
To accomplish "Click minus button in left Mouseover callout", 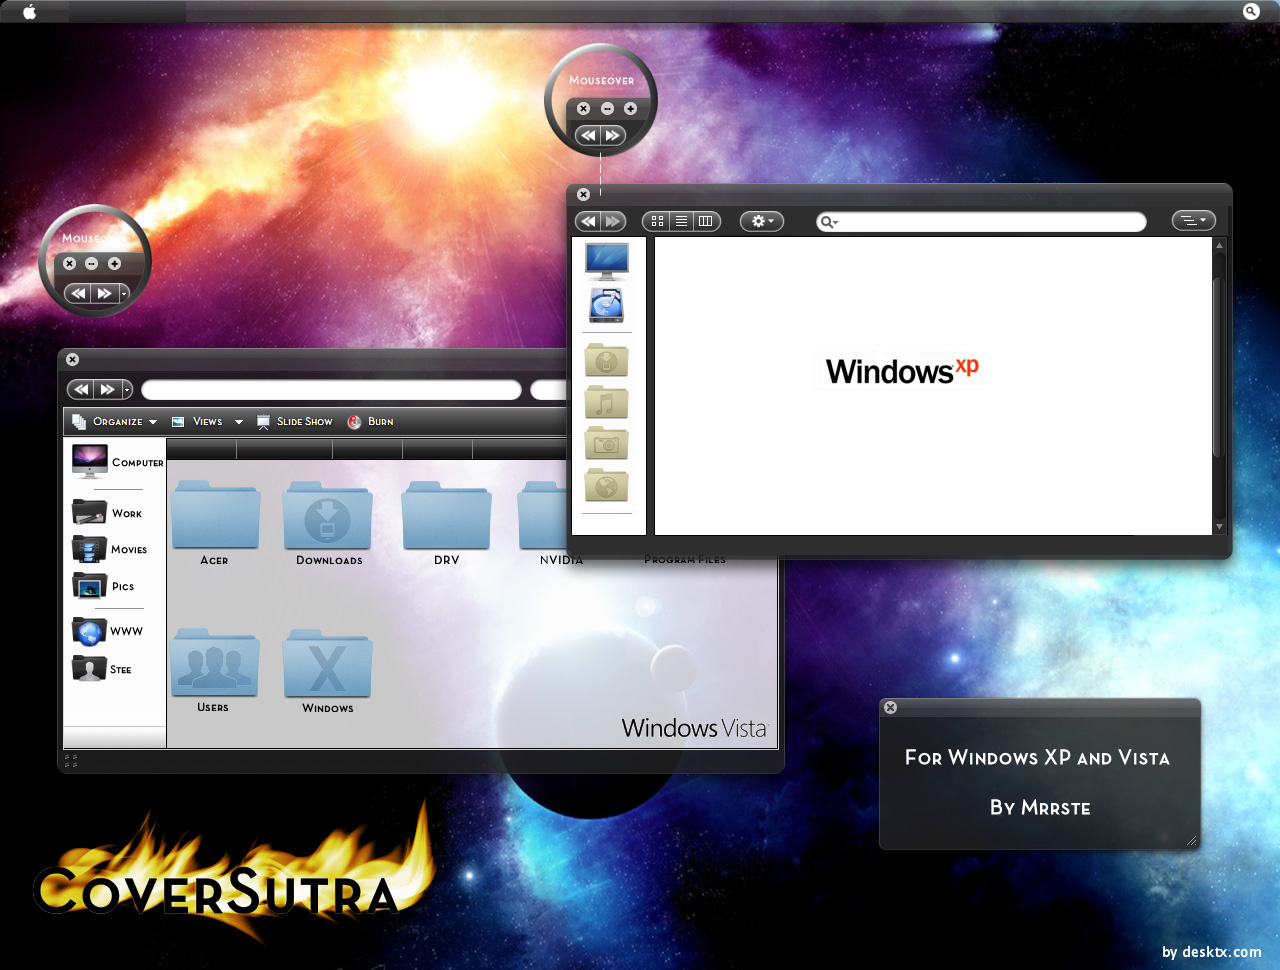I will click(x=91, y=263).
